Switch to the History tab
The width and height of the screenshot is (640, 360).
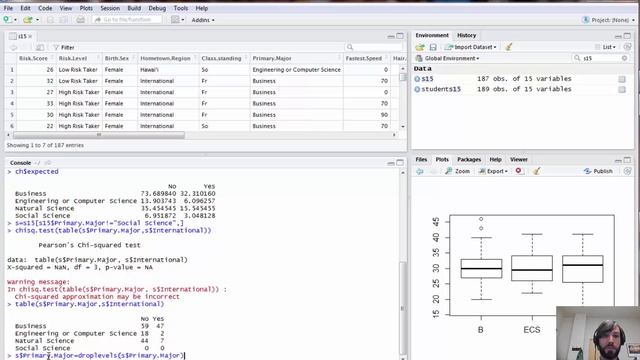coord(466,36)
